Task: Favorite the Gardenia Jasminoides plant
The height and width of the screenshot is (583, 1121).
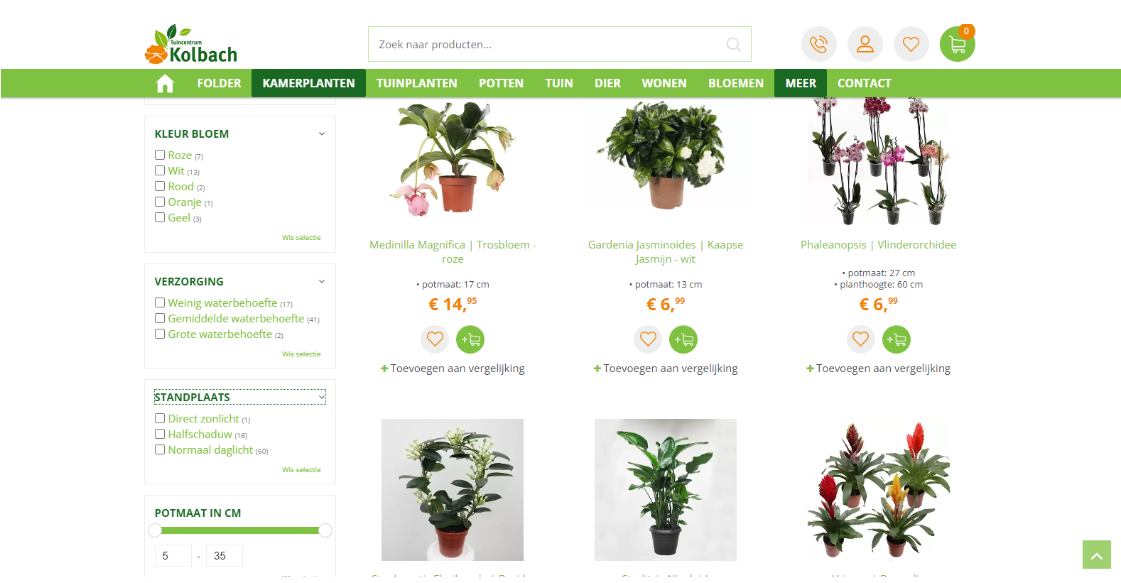Action: click(648, 339)
